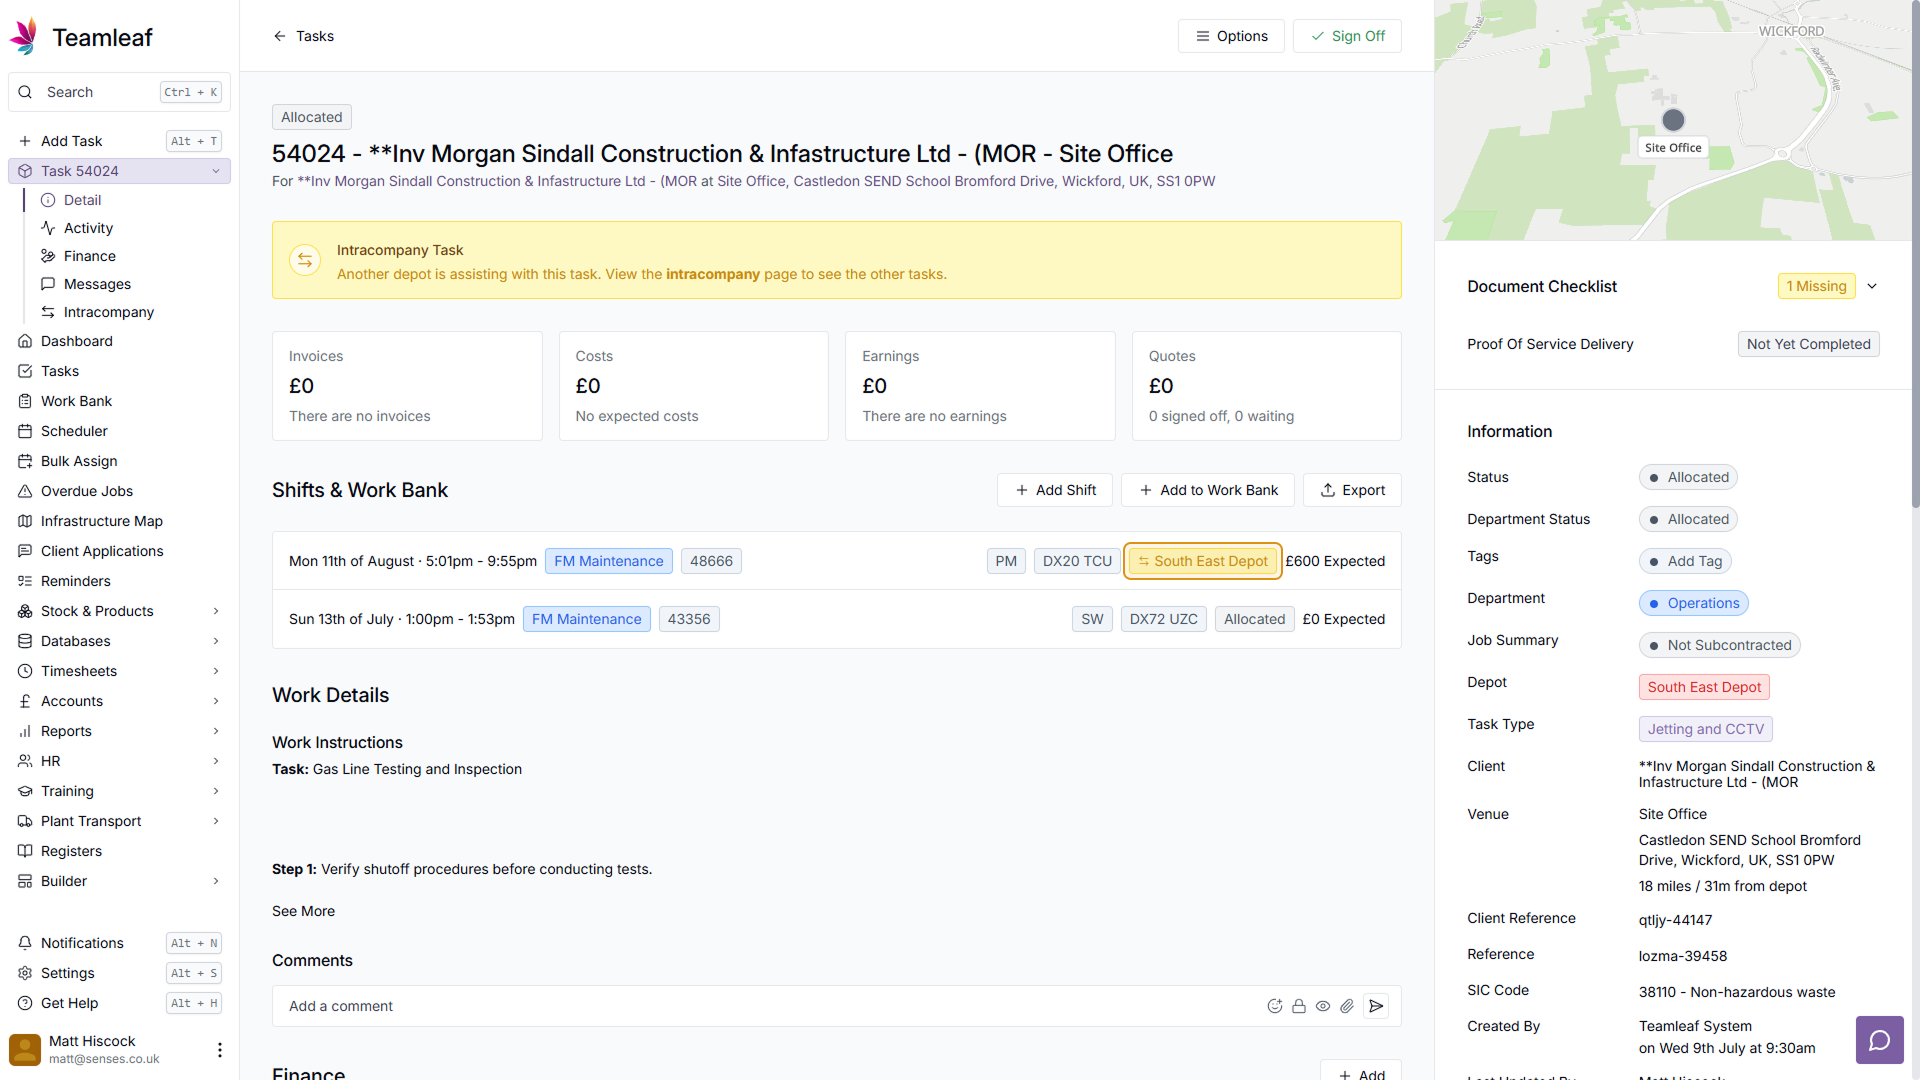The height and width of the screenshot is (1080, 1920).
Task: Open Work Bank in the sidebar
Action: [119, 401]
